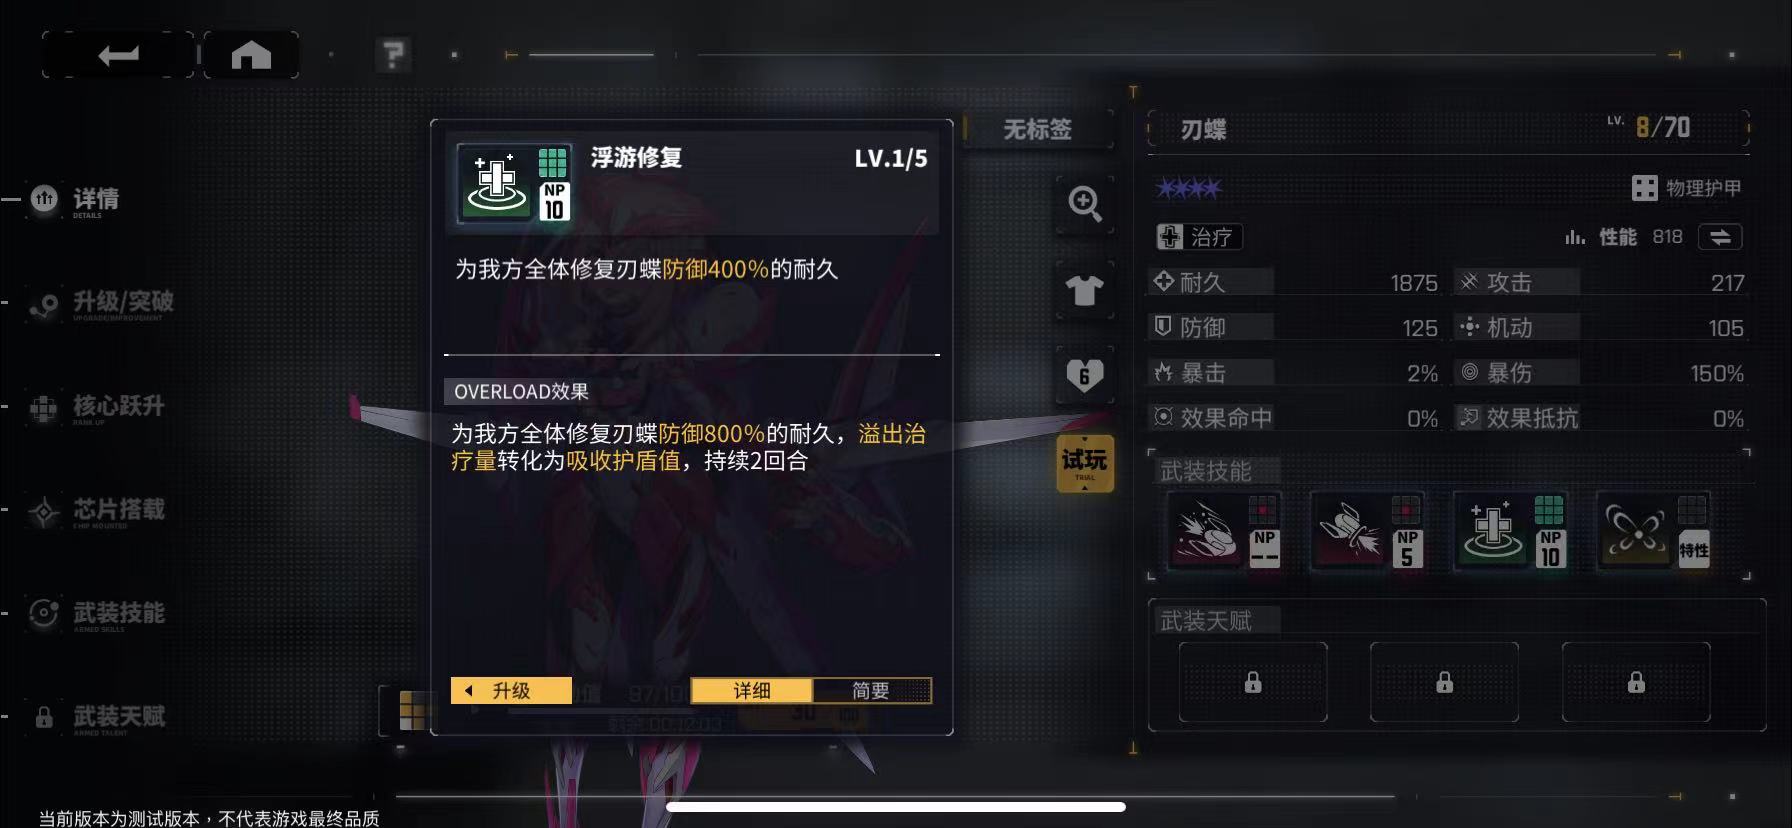Open the 无标签 tag selector
The height and width of the screenshot is (828, 1792).
click(1038, 130)
